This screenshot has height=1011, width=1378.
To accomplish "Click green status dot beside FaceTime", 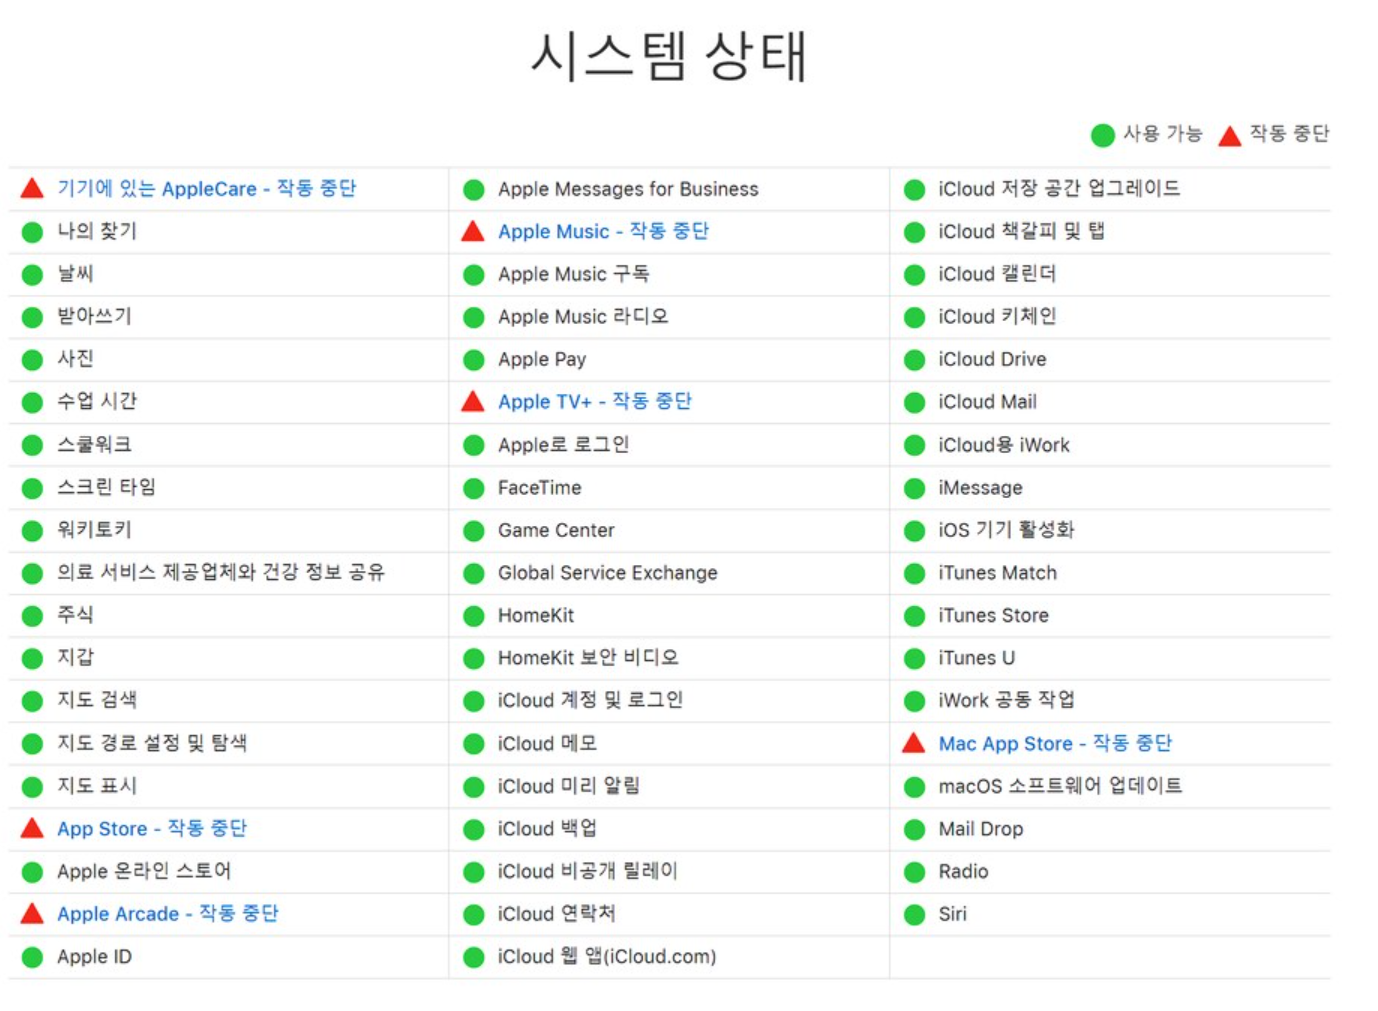I will point(474,488).
